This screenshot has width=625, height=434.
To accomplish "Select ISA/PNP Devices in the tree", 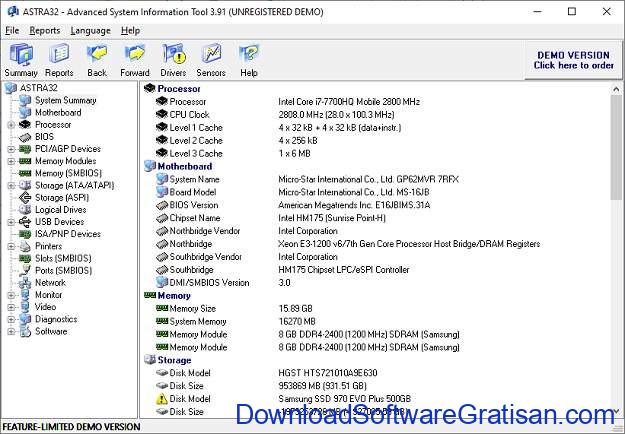I will coord(68,234).
